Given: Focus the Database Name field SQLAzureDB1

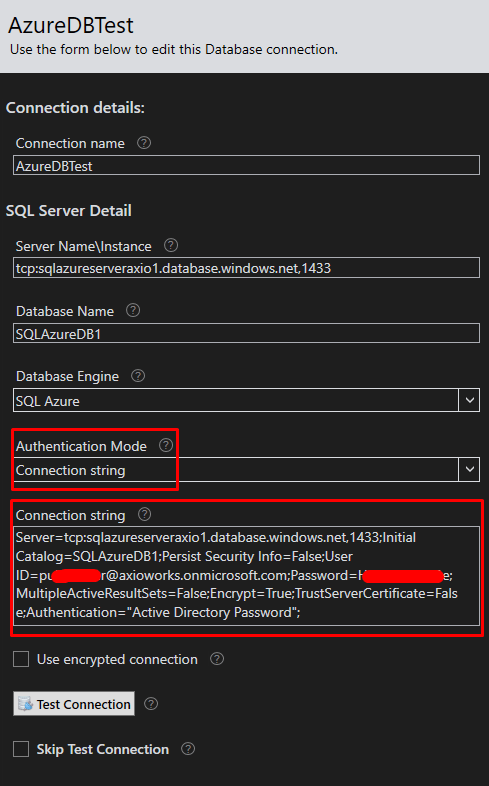Looking at the screenshot, I should point(246,333).
